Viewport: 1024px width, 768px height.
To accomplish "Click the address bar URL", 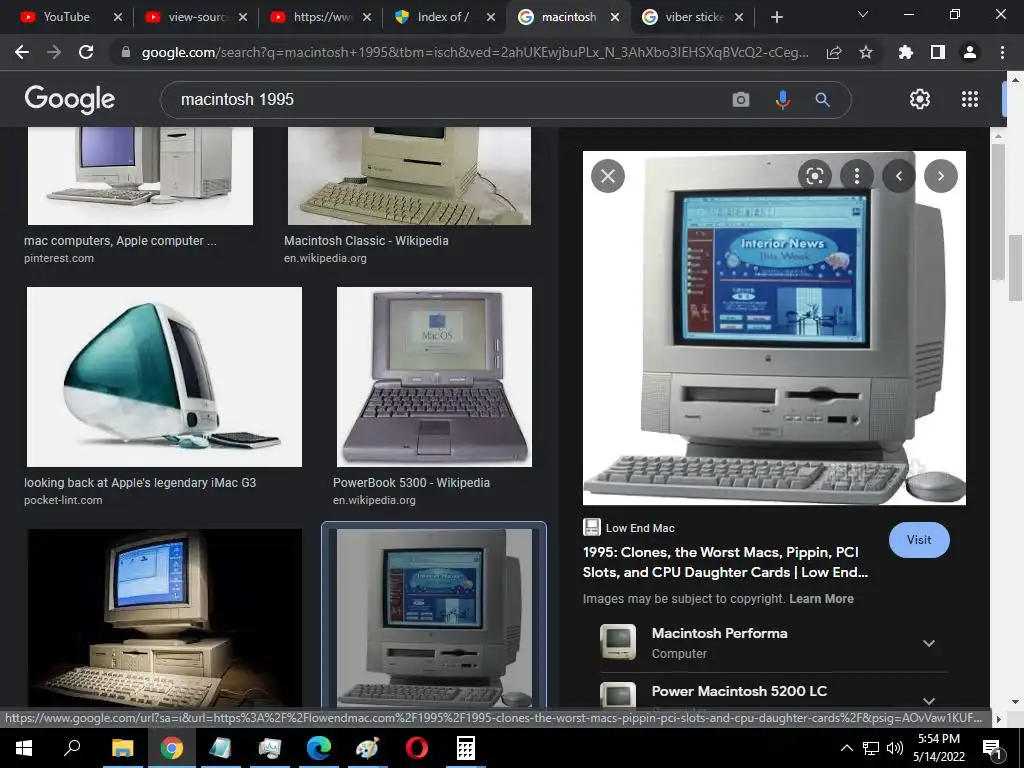I will pyautogui.click(x=475, y=52).
